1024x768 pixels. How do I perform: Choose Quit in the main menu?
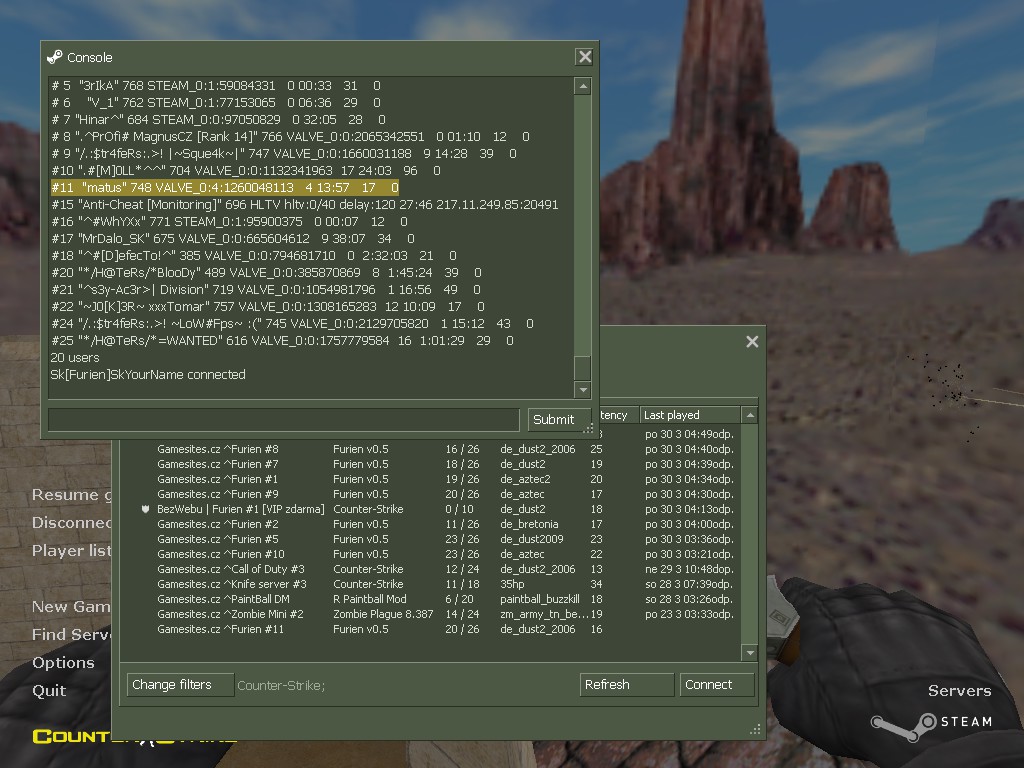click(x=49, y=690)
